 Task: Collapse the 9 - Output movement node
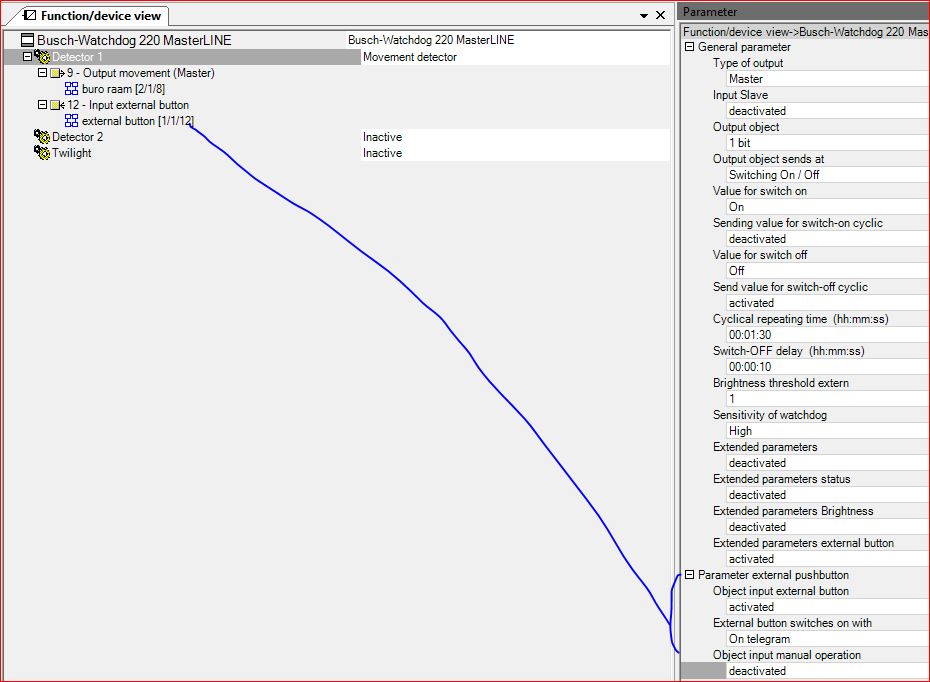pyautogui.click(x=42, y=73)
